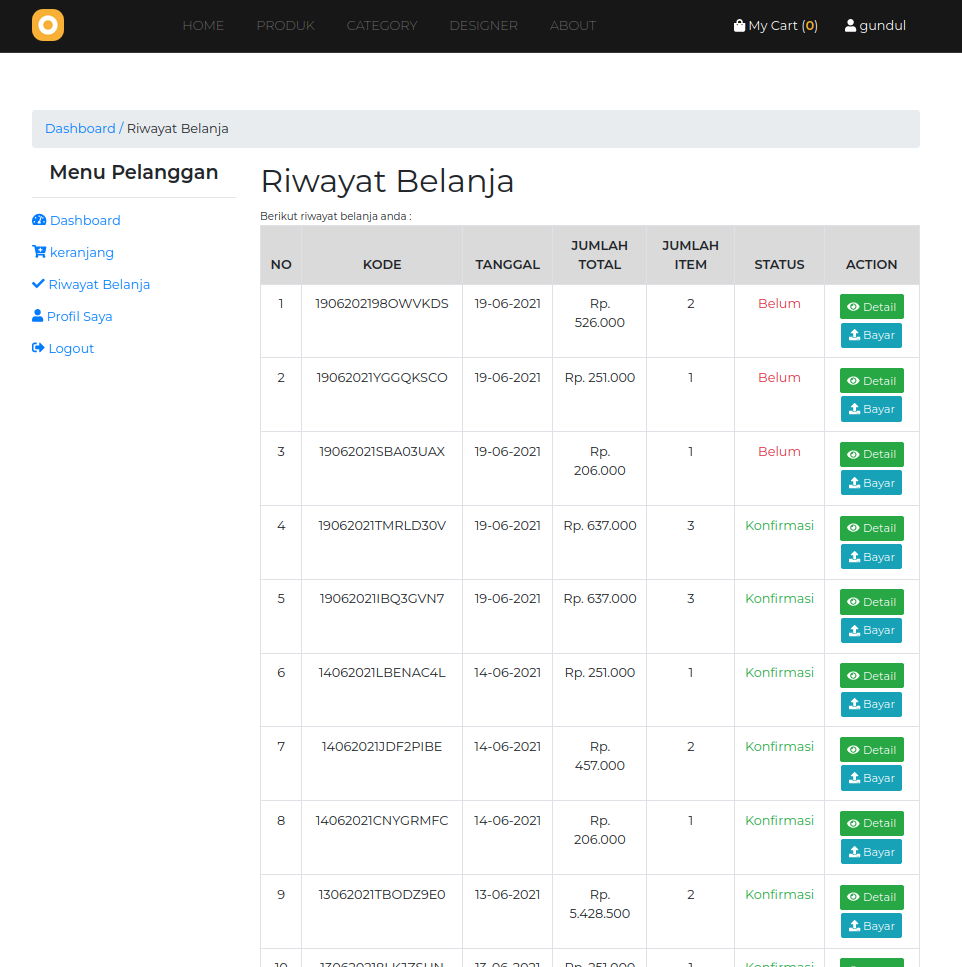Click the user icon next to gundul
The width and height of the screenshot is (962, 967).
pyautogui.click(x=849, y=25)
